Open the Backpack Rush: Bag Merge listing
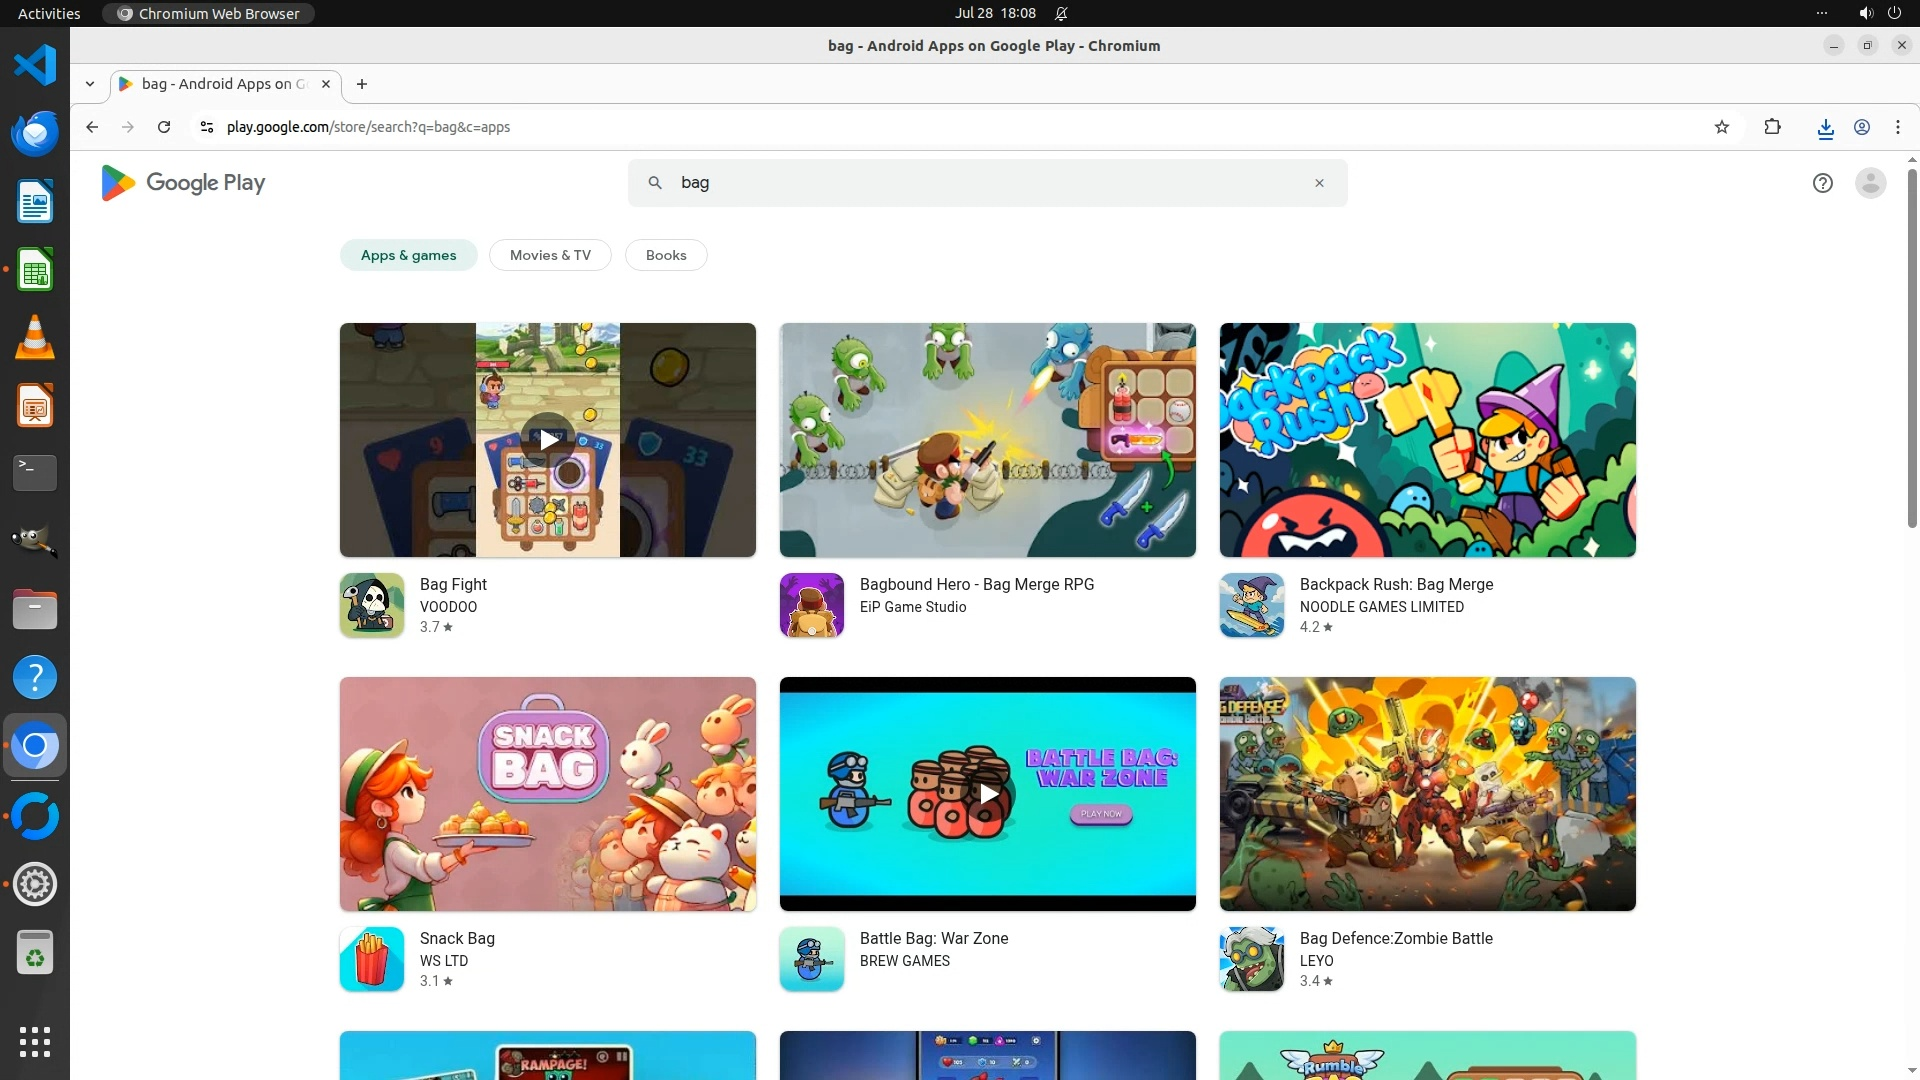This screenshot has width=1920, height=1080. [x=1396, y=584]
